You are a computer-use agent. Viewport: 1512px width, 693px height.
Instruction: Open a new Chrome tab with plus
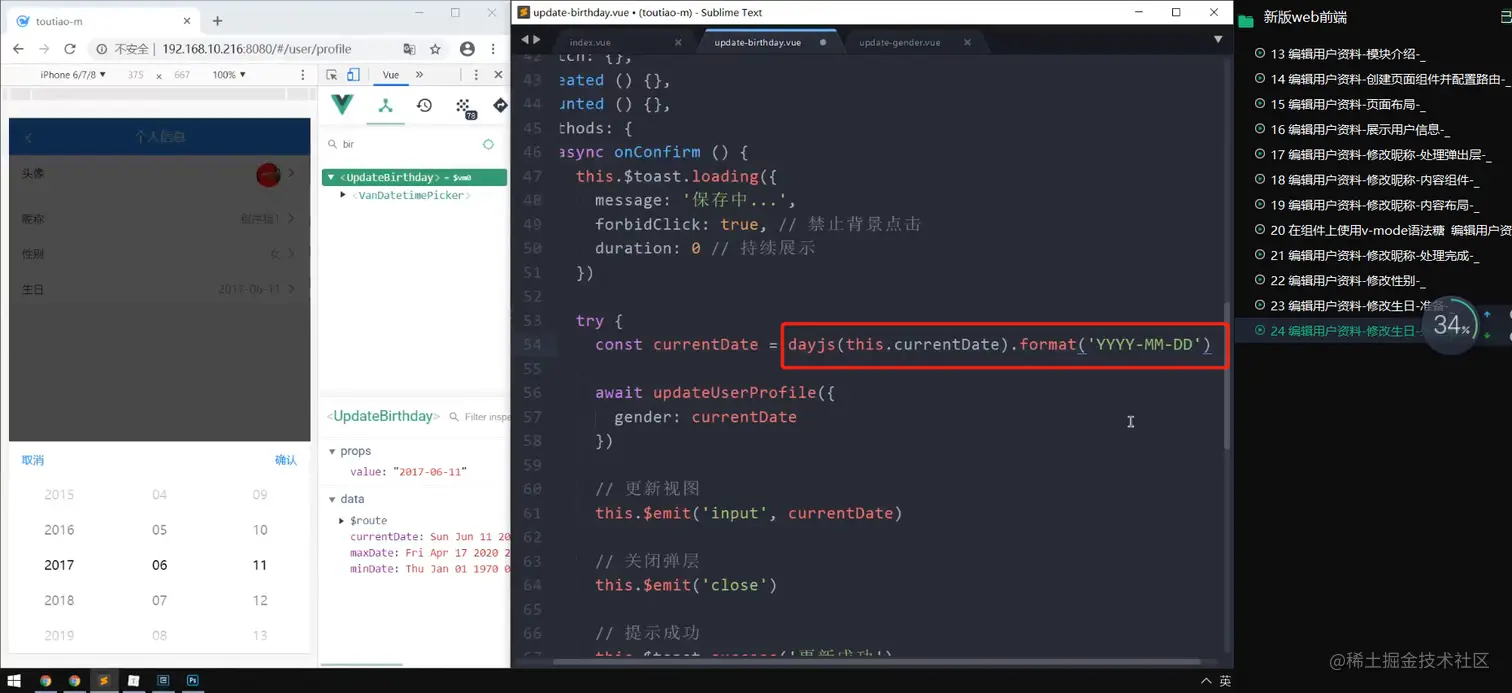click(217, 21)
